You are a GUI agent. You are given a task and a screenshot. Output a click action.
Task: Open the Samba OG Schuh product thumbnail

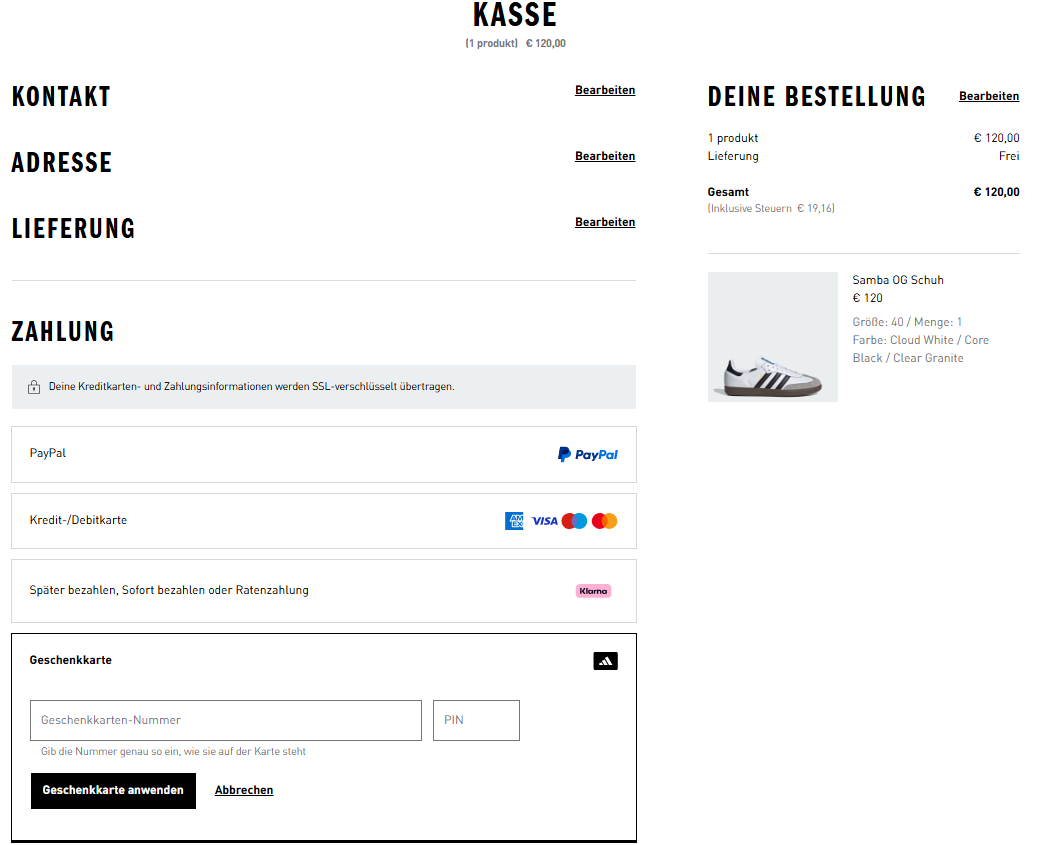[772, 337]
